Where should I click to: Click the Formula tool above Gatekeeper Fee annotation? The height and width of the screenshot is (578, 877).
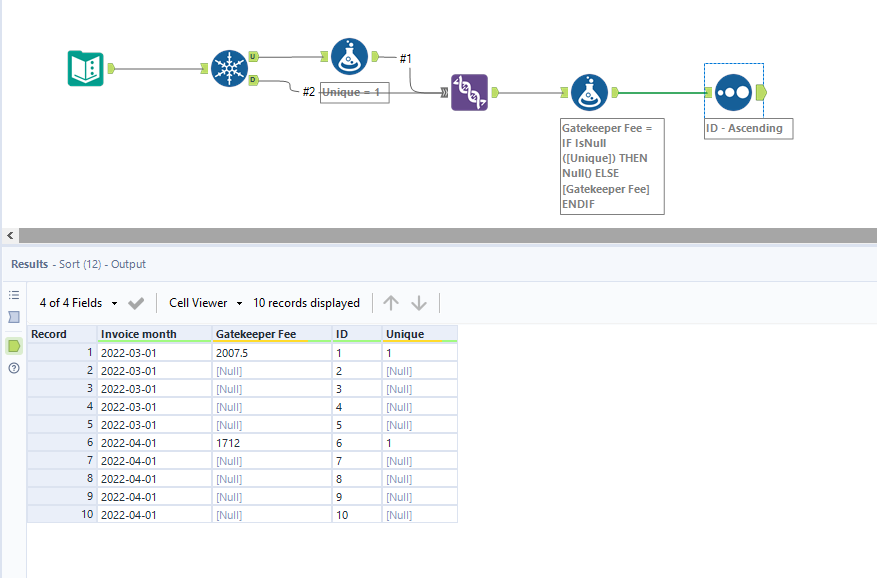[590, 92]
